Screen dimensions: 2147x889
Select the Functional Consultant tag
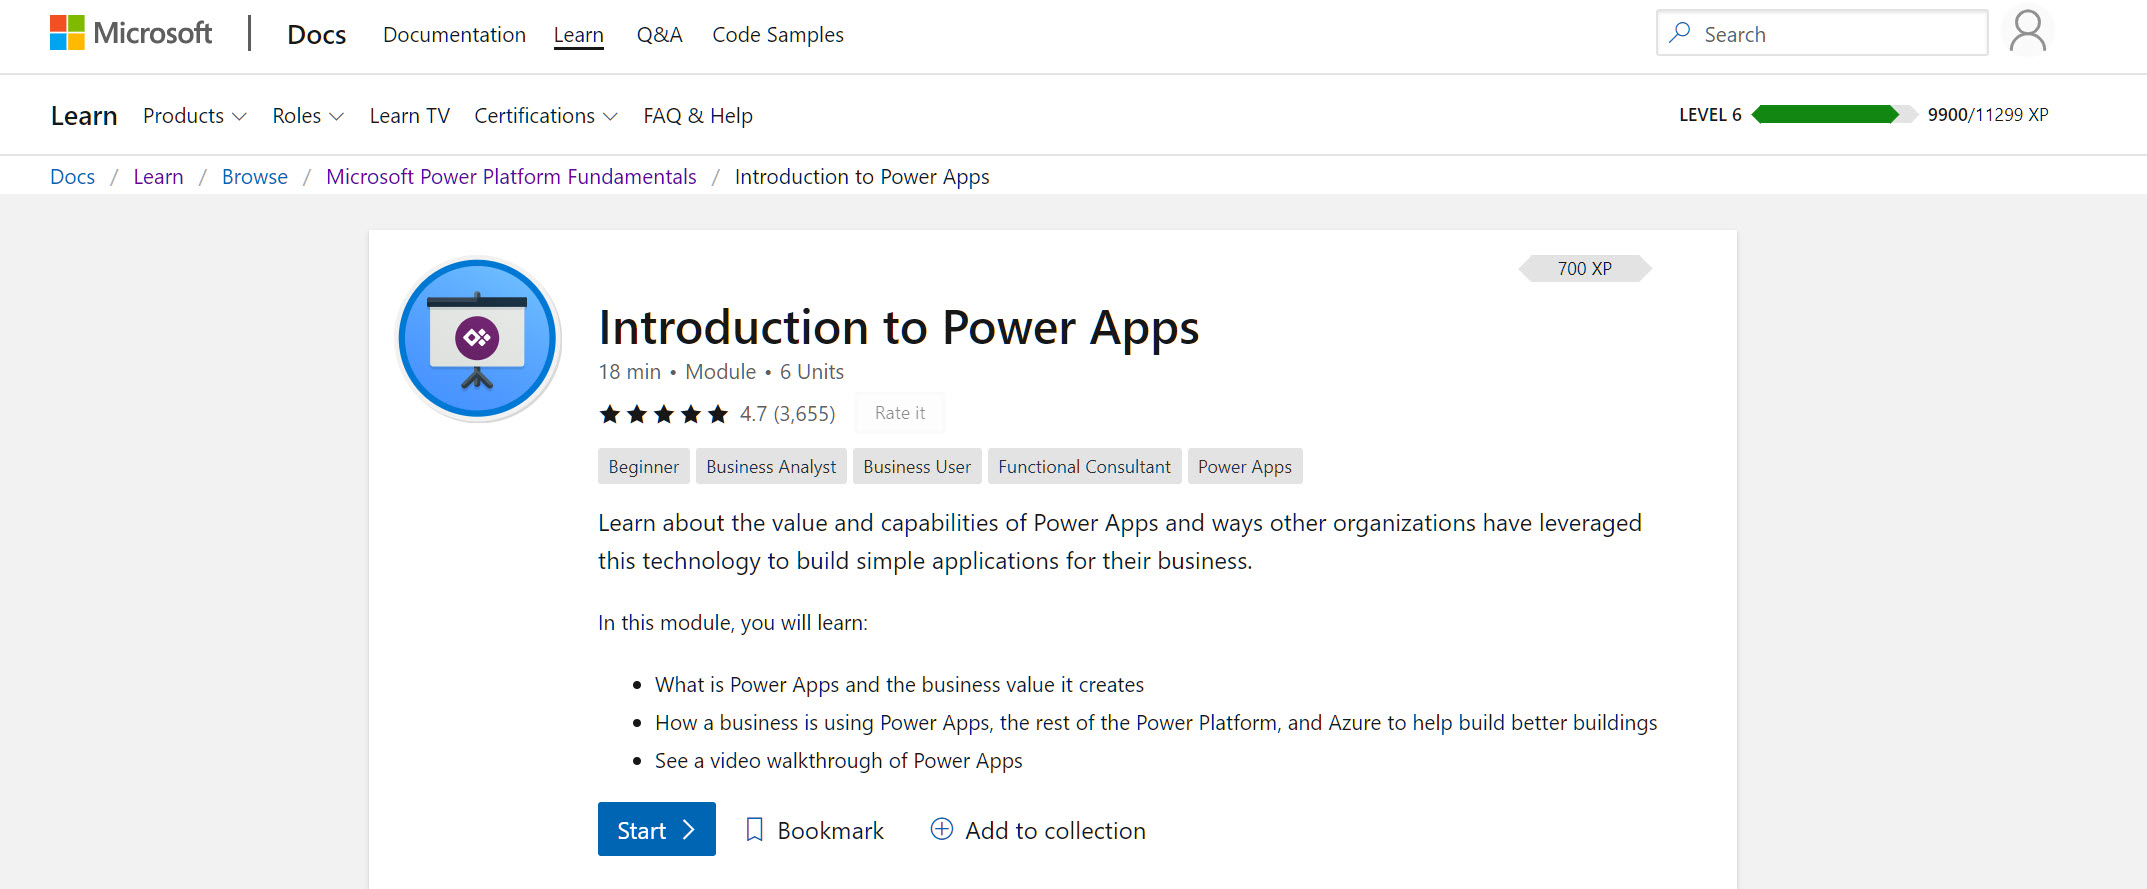[x=1084, y=466]
